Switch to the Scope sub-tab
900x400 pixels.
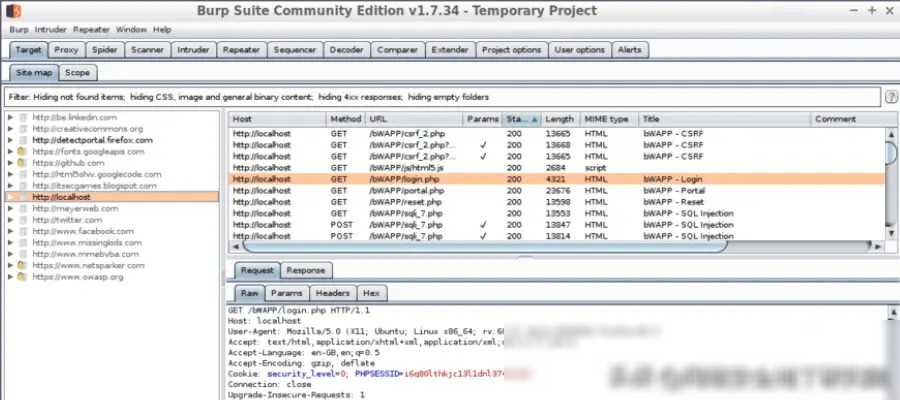[x=77, y=73]
